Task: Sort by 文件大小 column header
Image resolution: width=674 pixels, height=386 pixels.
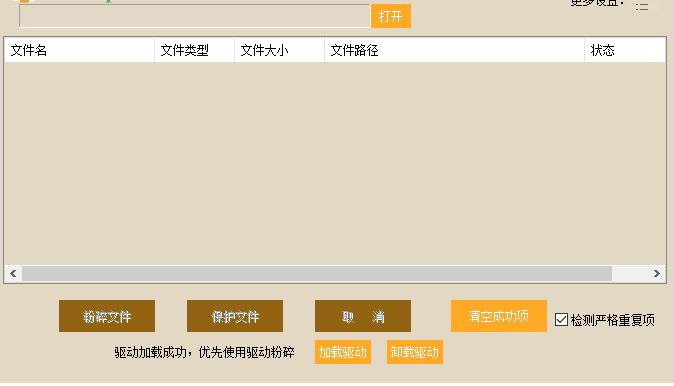Action: click(279, 50)
